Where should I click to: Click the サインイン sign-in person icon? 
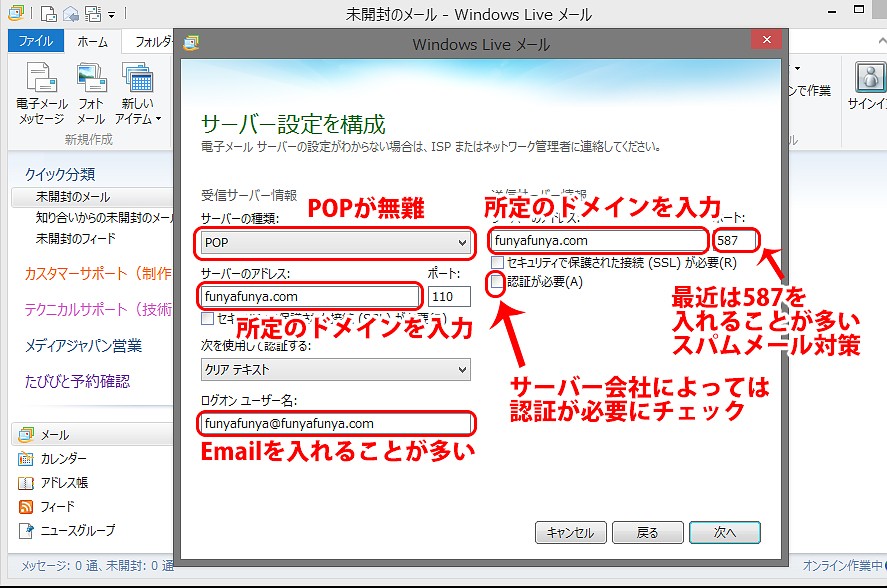[870, 77]
